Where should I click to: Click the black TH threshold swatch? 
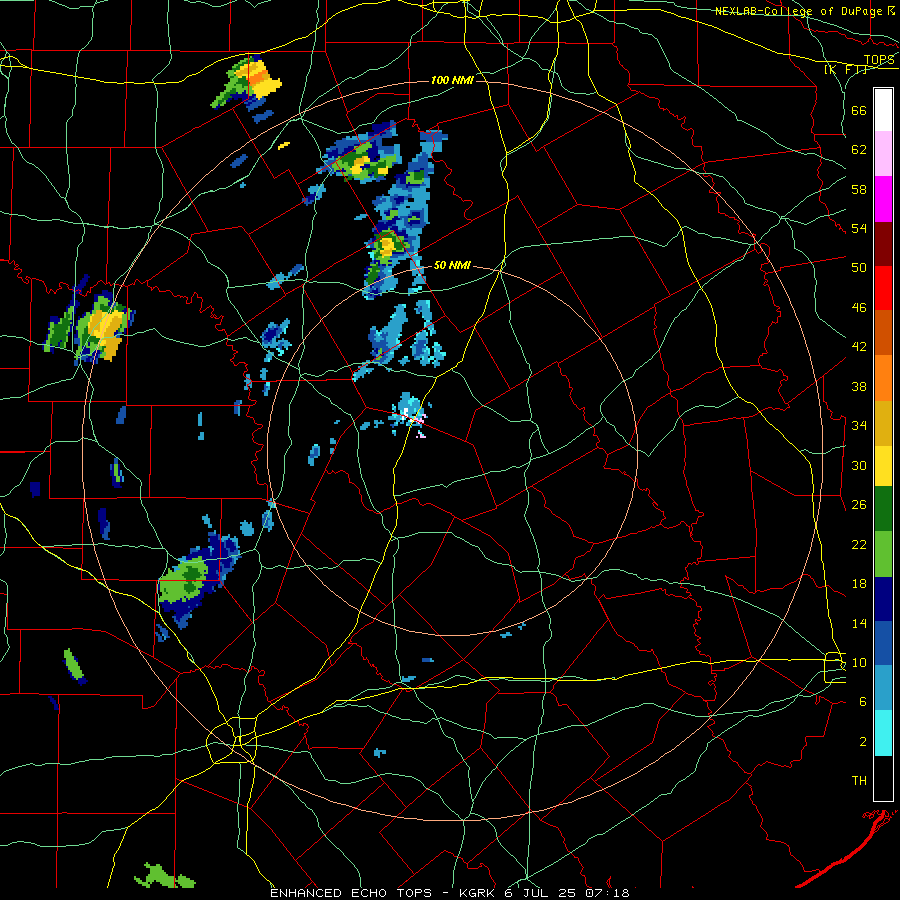[883, 778]
